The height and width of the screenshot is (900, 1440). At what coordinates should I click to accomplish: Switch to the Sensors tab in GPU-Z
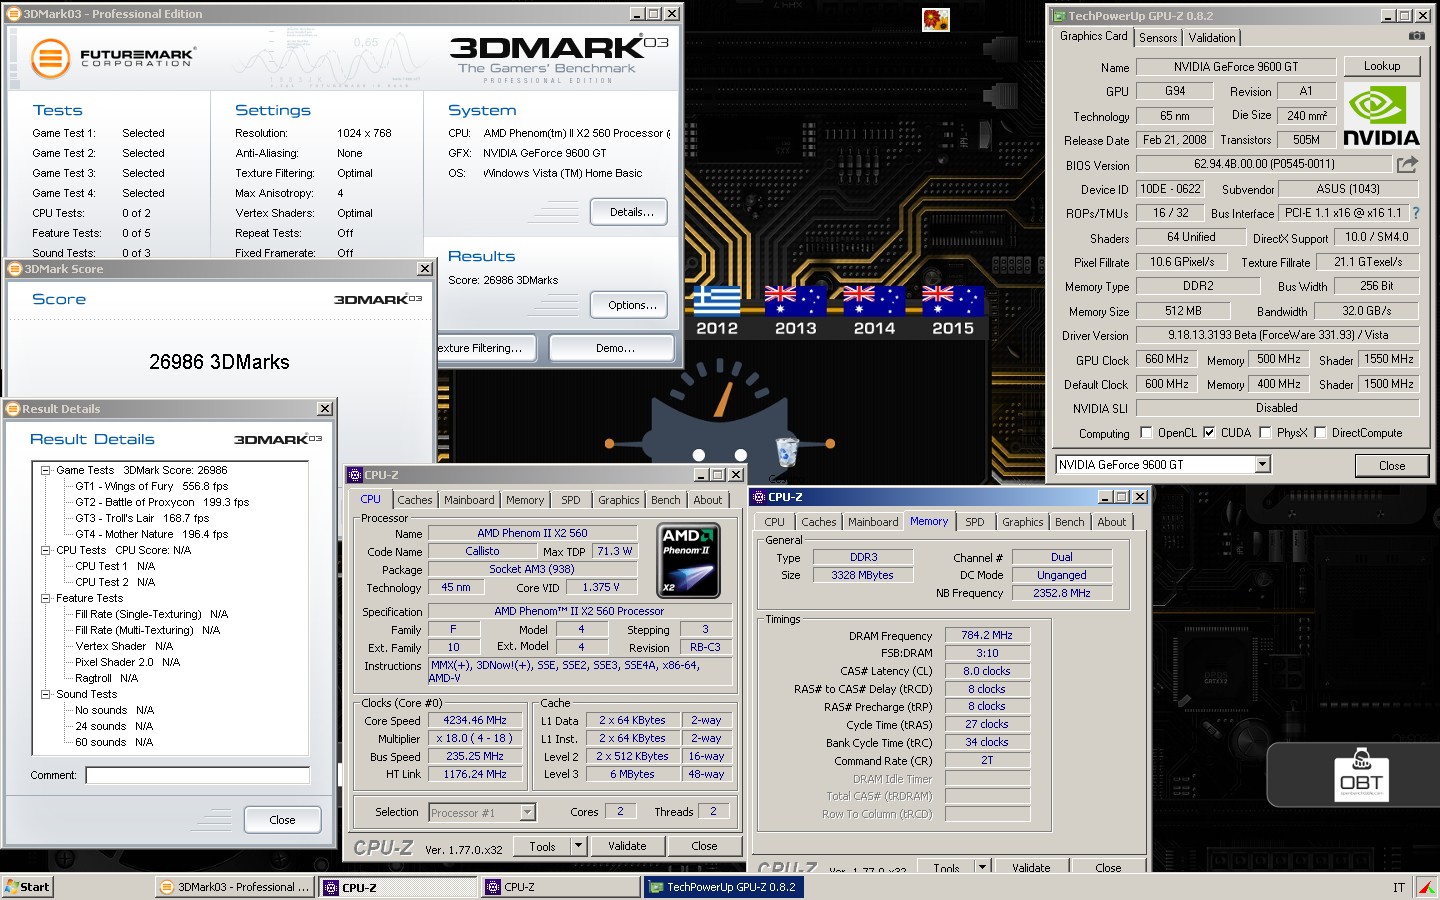click(x=1158, y=38)
